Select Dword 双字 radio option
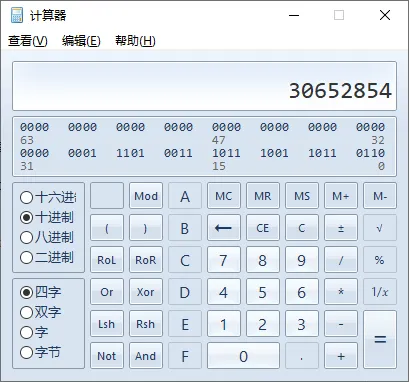This screenshot has height=382, width=409. (41, 312)
